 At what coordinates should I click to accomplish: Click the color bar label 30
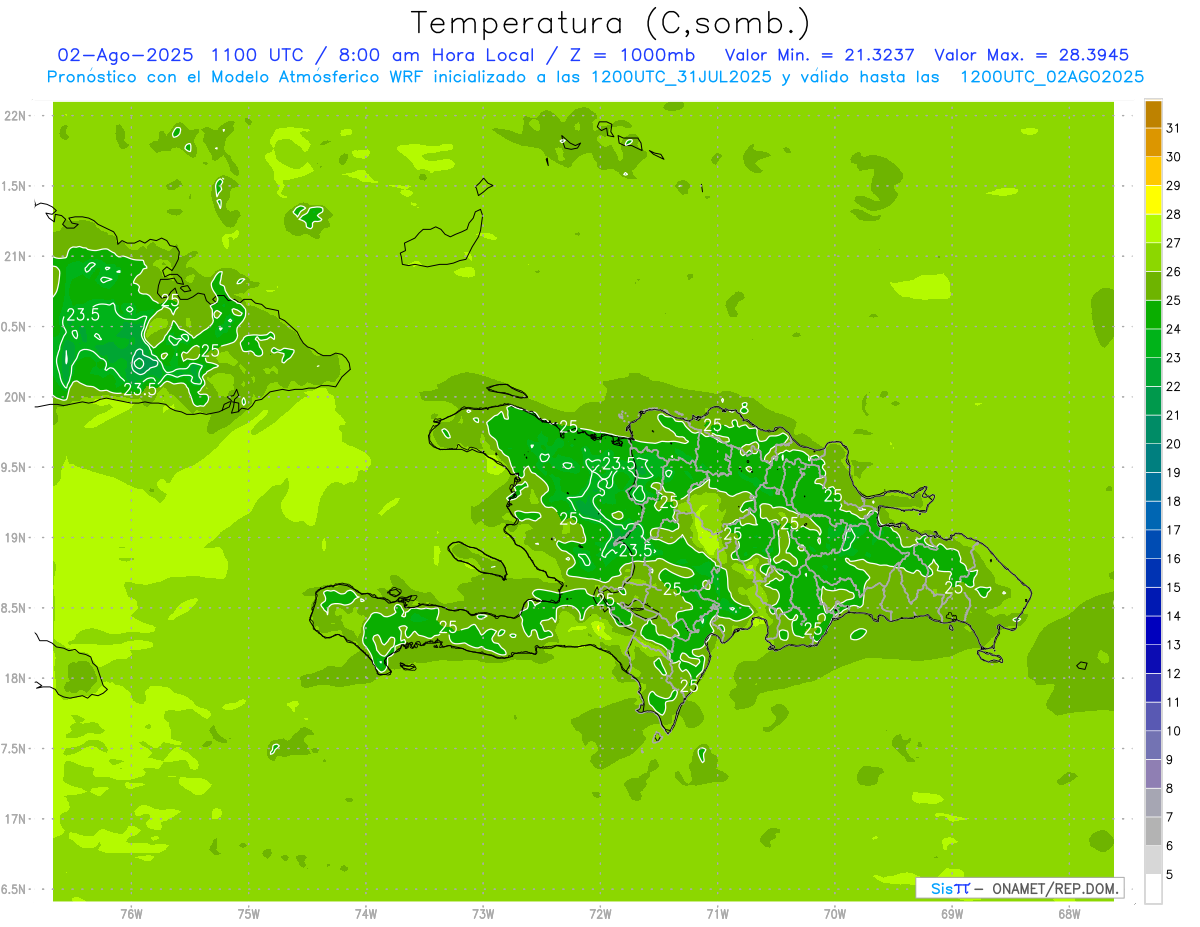click(x=1174, y=157)
